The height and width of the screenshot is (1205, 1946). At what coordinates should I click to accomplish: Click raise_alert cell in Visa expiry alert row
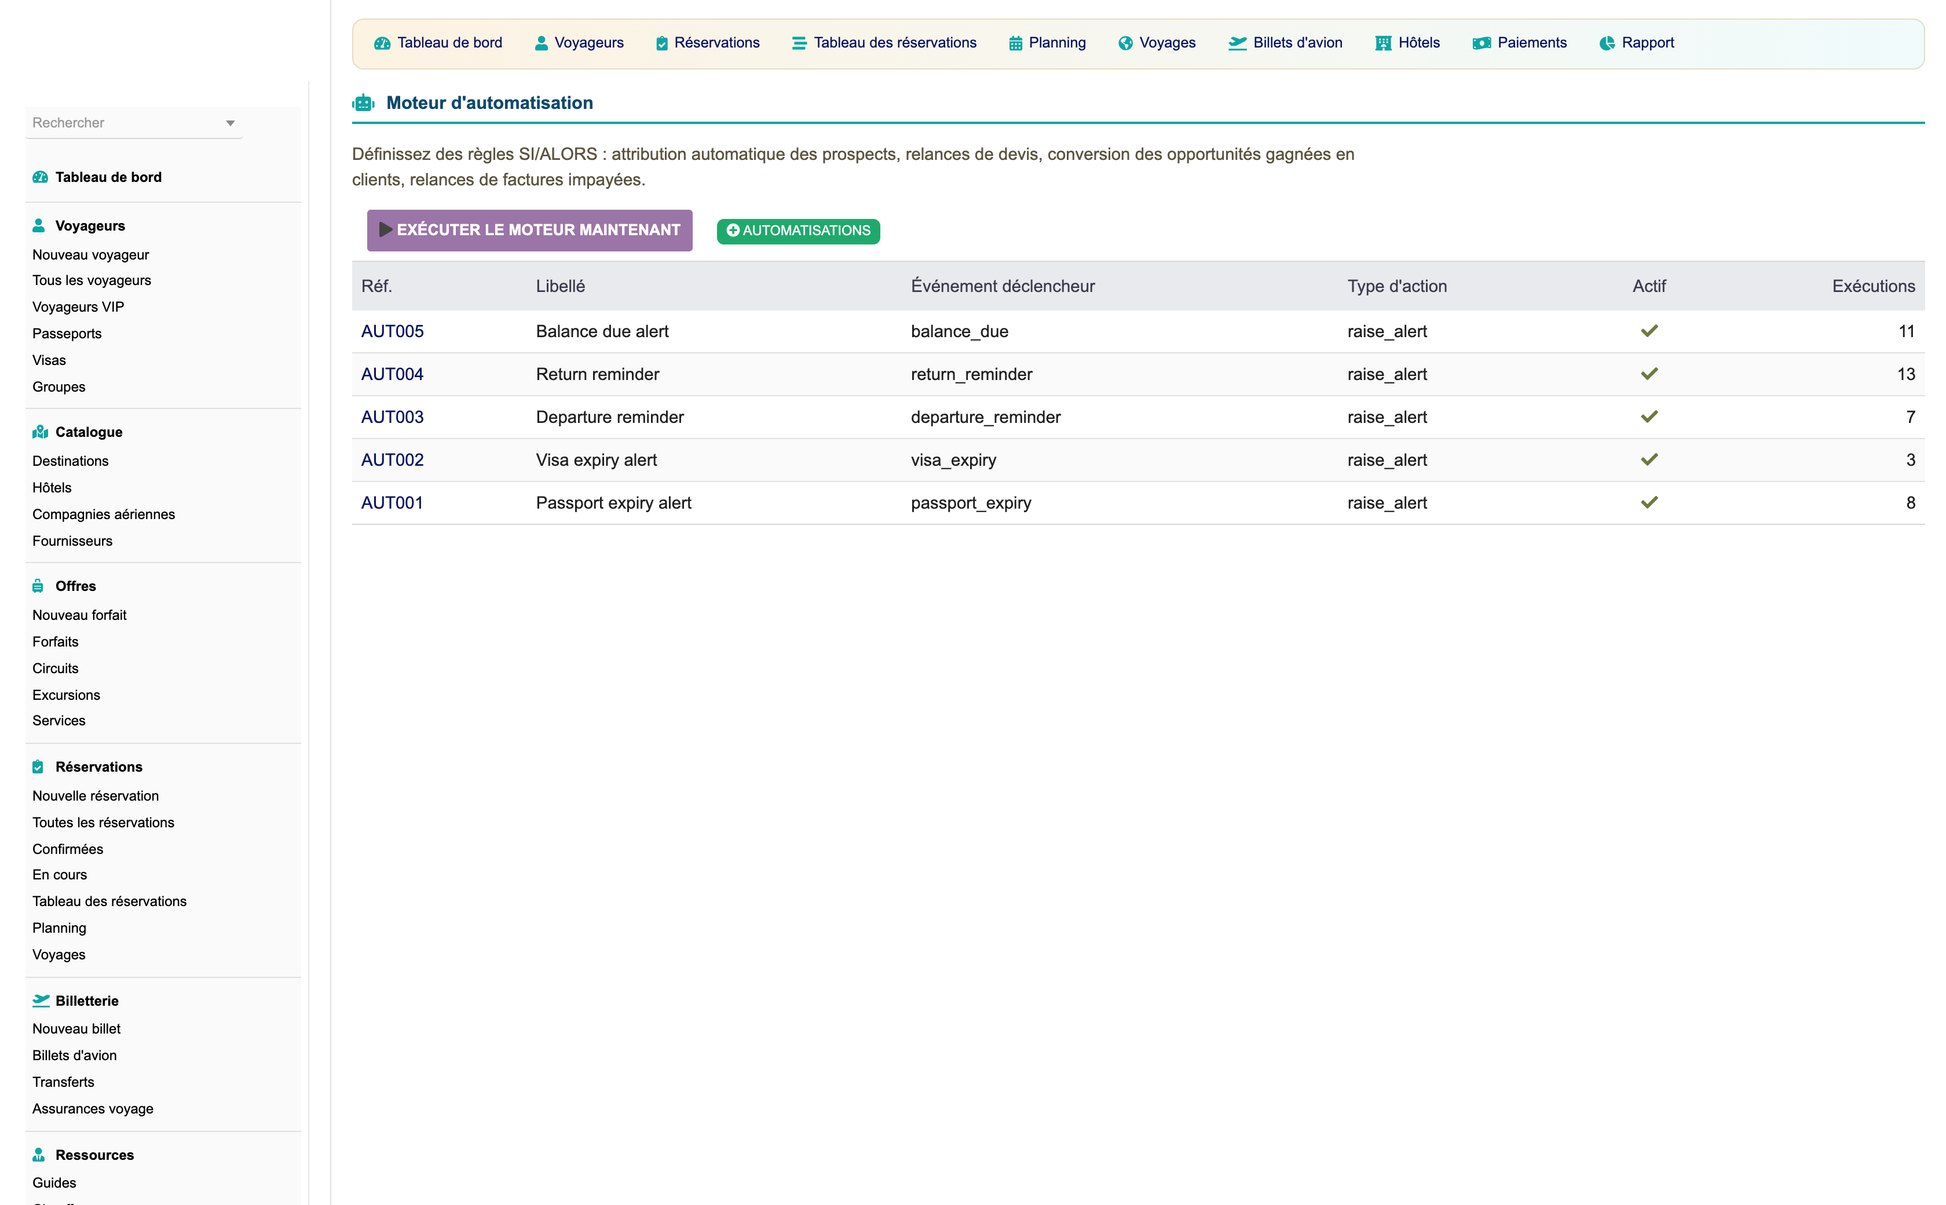[1387, 460]
